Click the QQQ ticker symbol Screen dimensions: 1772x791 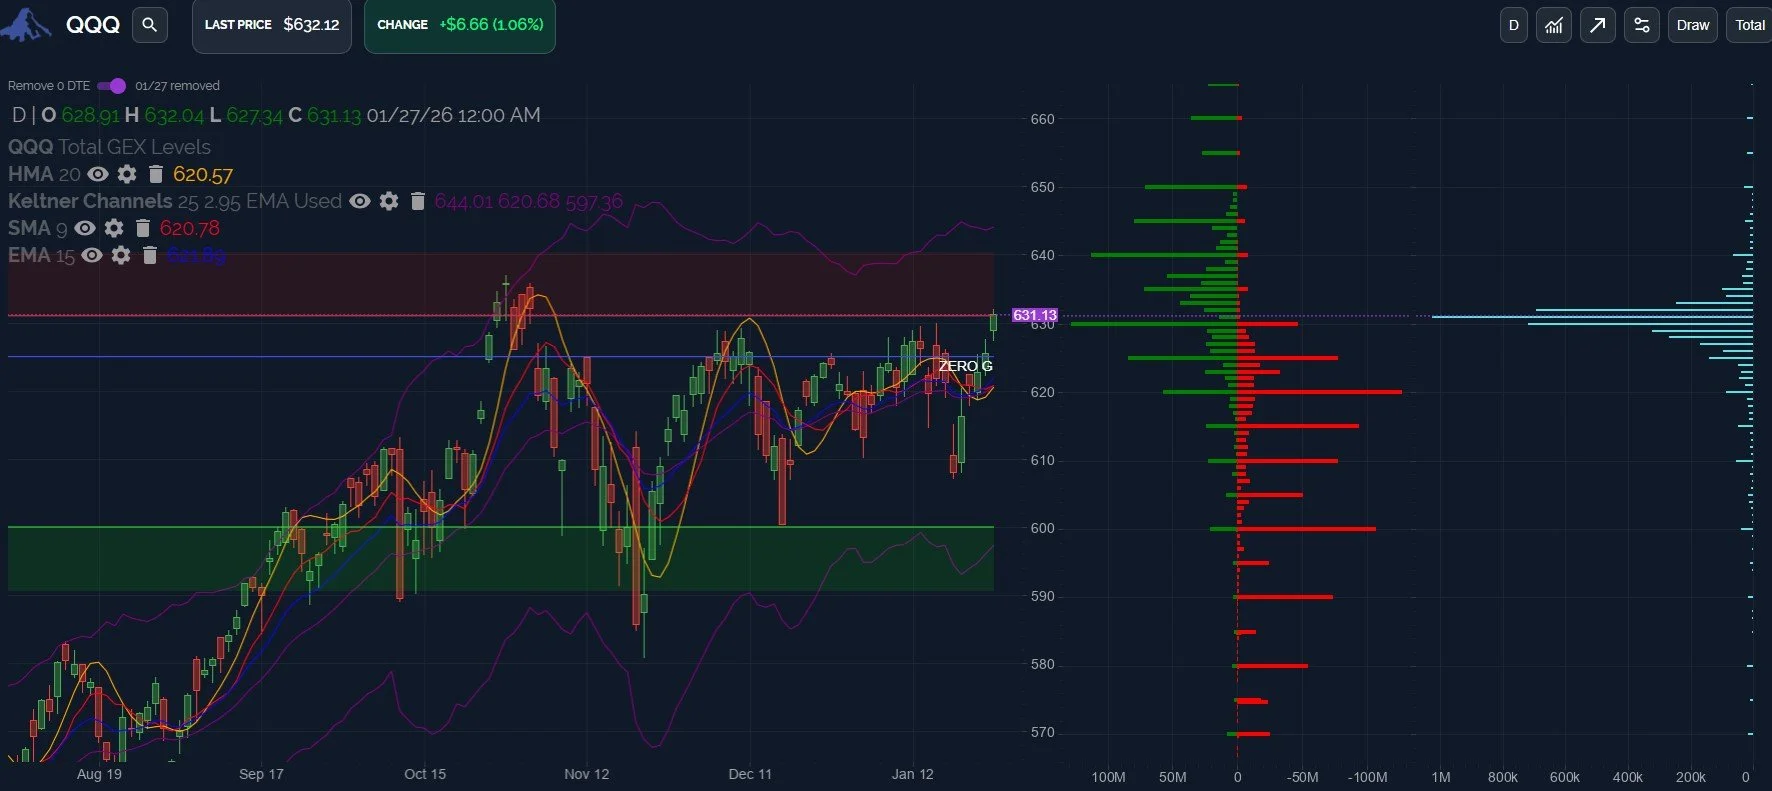click(93, 25)
